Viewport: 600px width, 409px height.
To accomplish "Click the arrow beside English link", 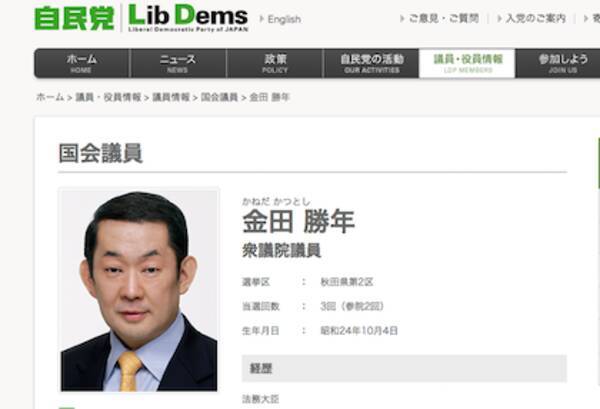I will [x=261, y=19].
